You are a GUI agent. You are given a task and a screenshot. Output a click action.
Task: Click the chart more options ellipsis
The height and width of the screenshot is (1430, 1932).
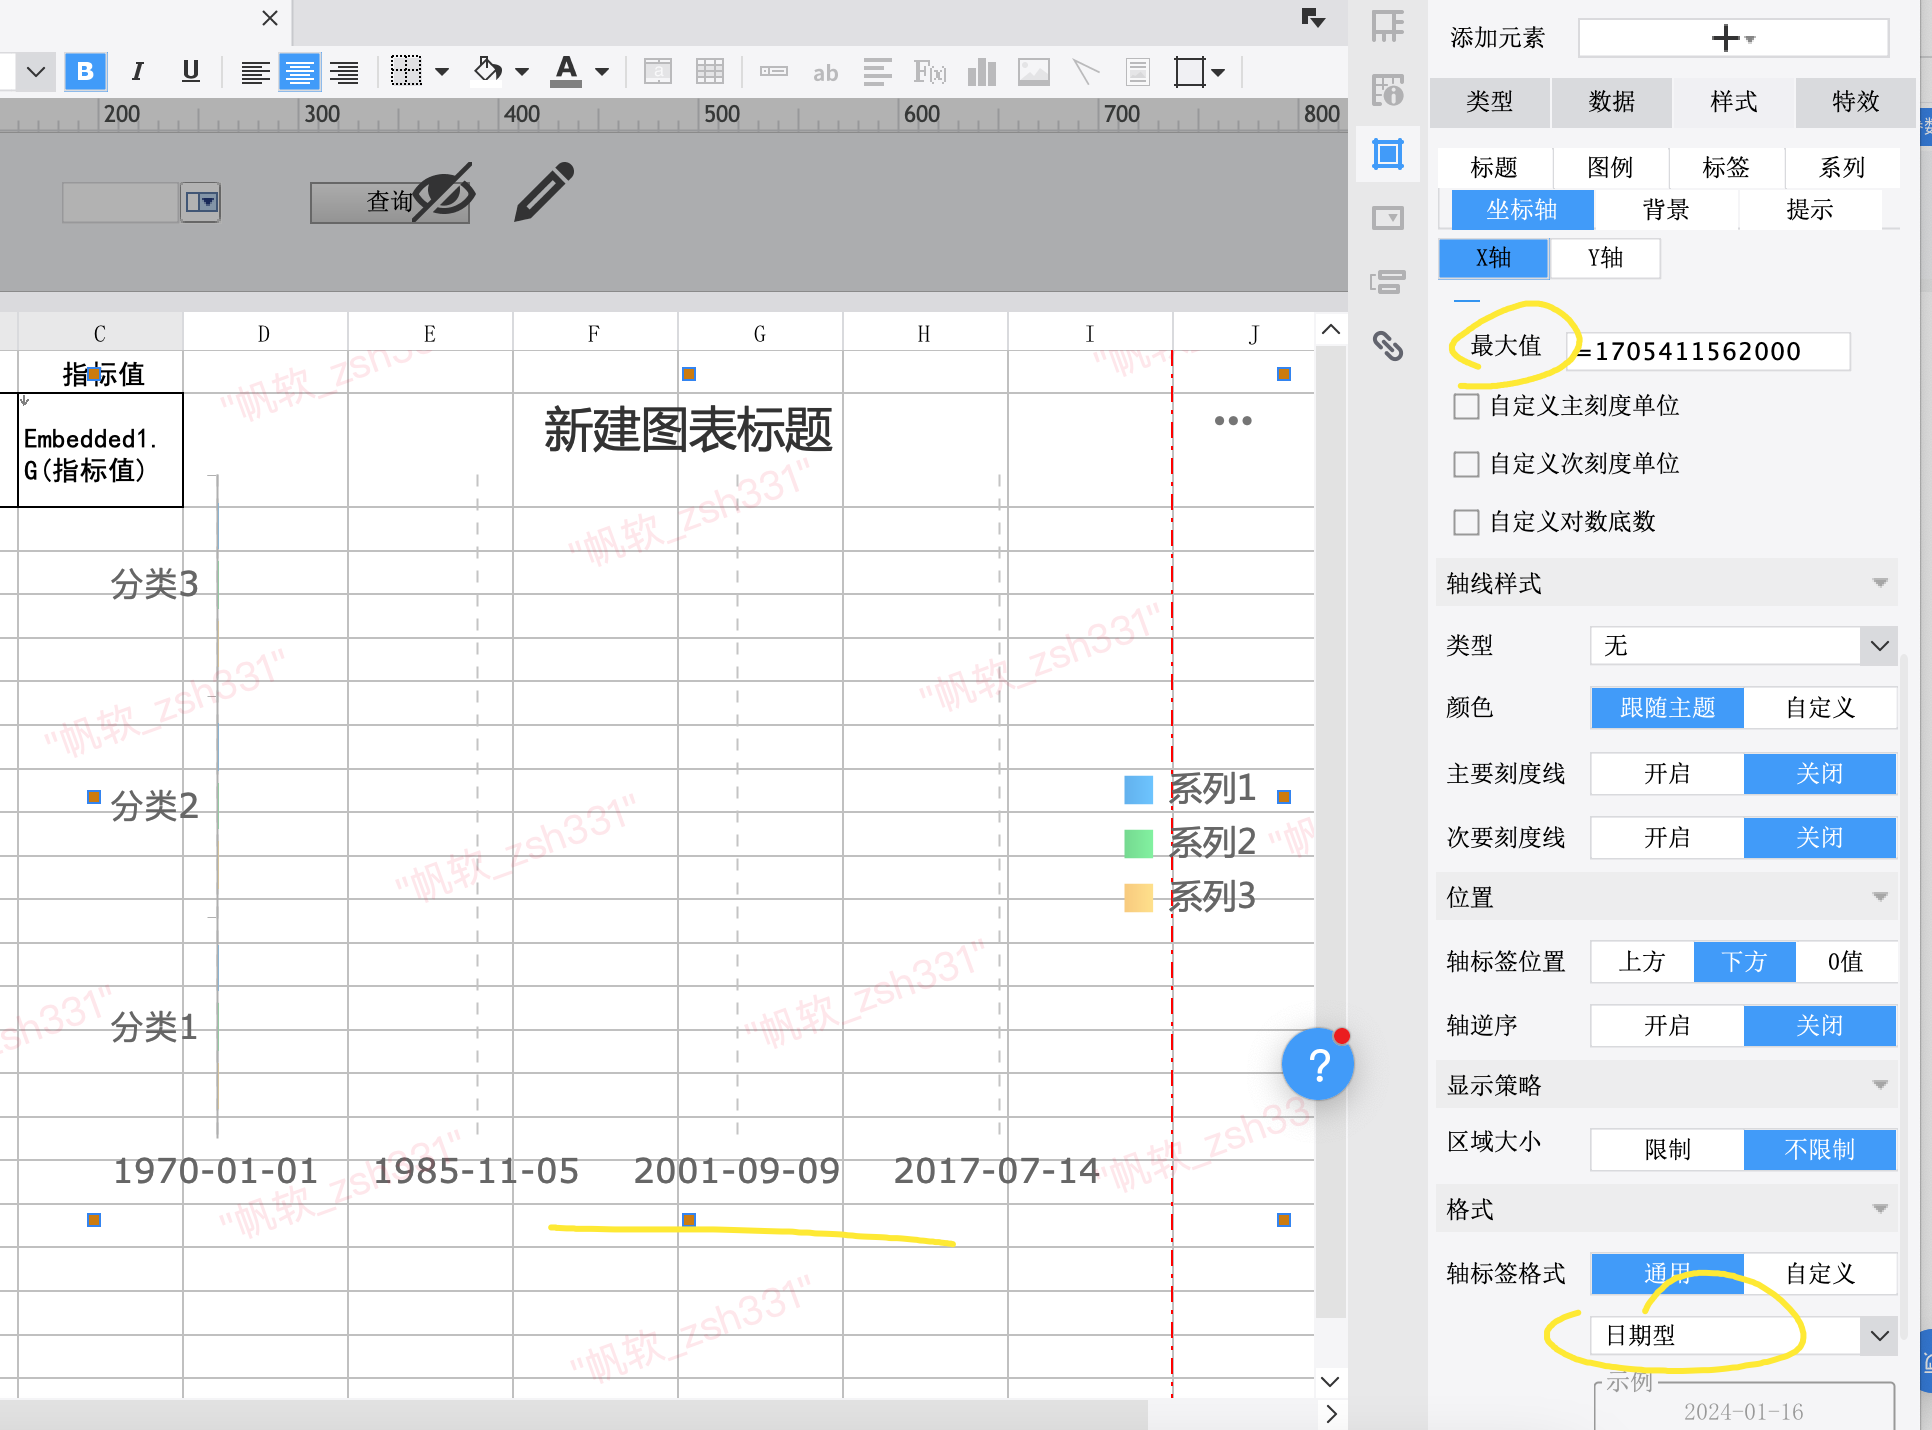1233,421
